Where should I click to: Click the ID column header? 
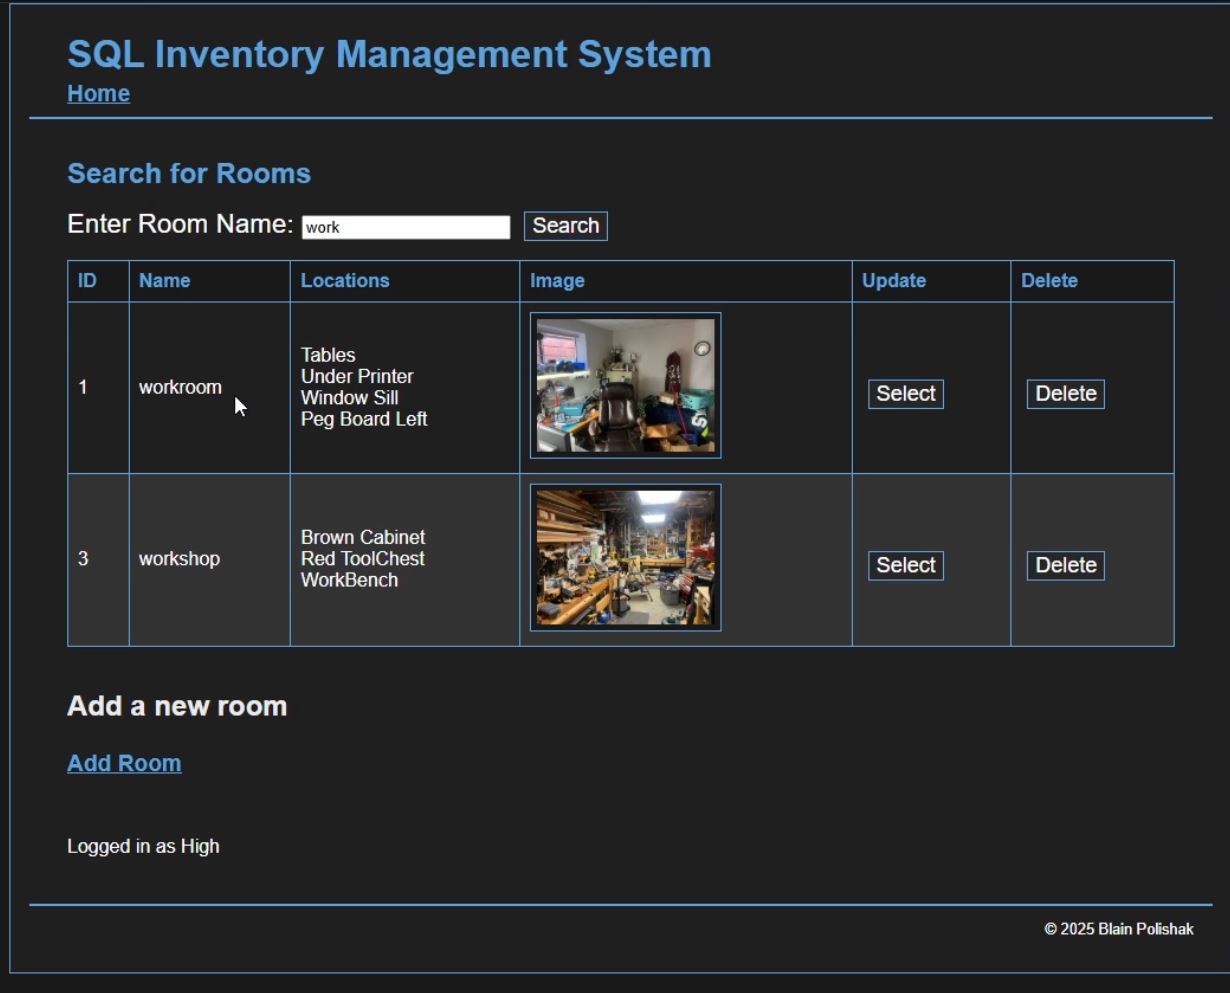tap(88, 281)
